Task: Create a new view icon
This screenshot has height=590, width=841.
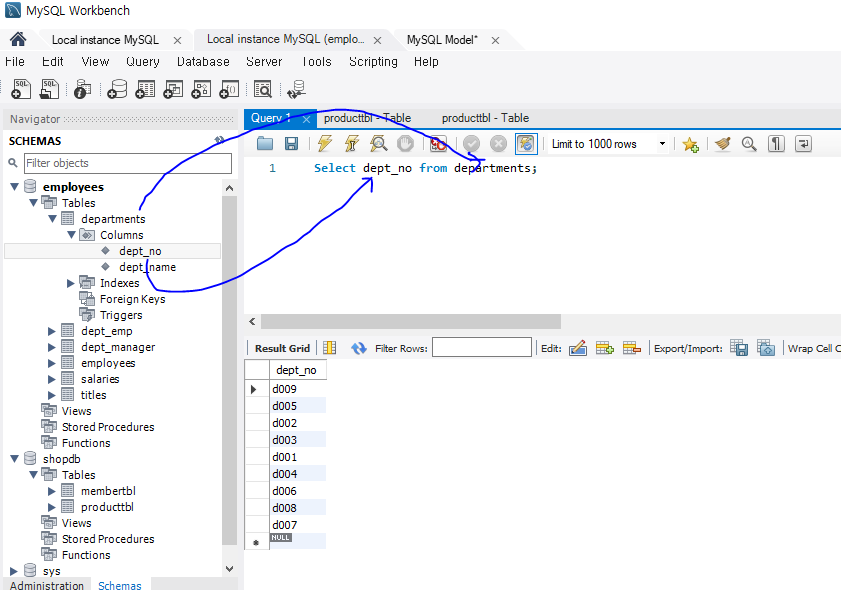Action: pyautogui.click(x=173, y=90)
